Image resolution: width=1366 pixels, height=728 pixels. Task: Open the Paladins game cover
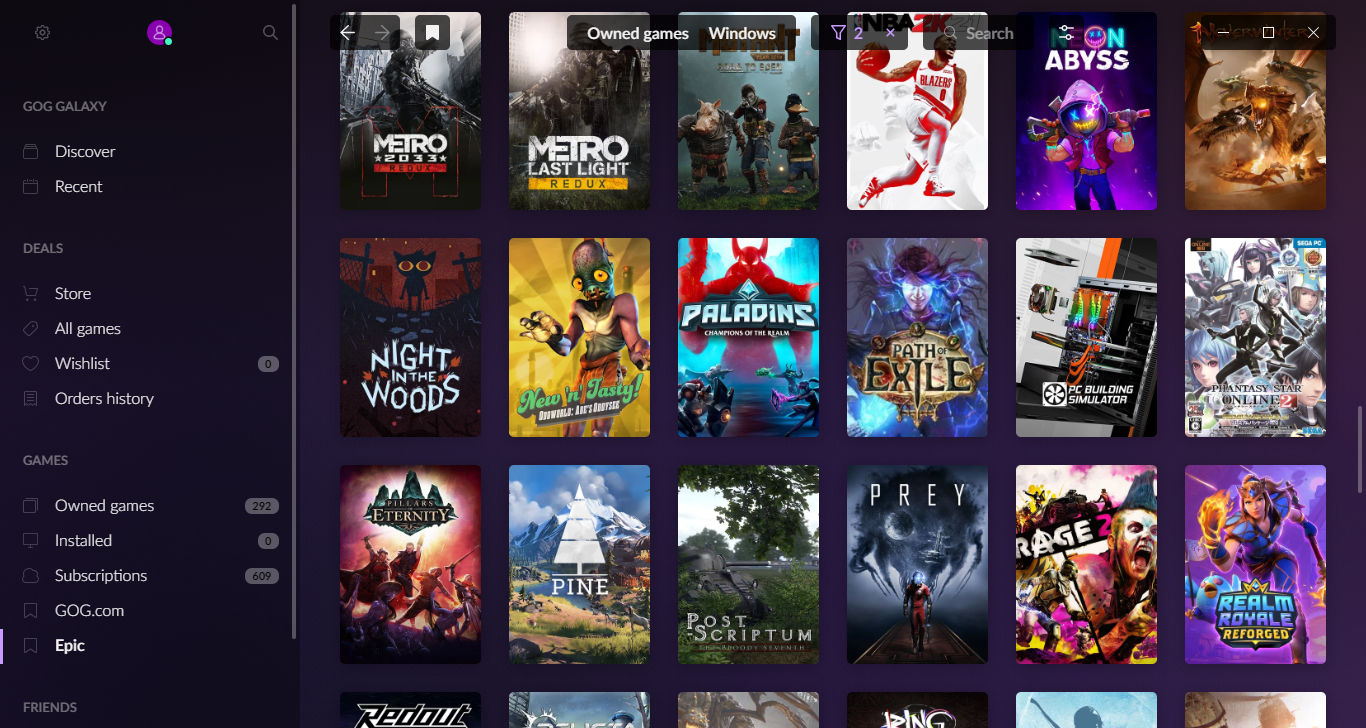click(x=748, y=337)
